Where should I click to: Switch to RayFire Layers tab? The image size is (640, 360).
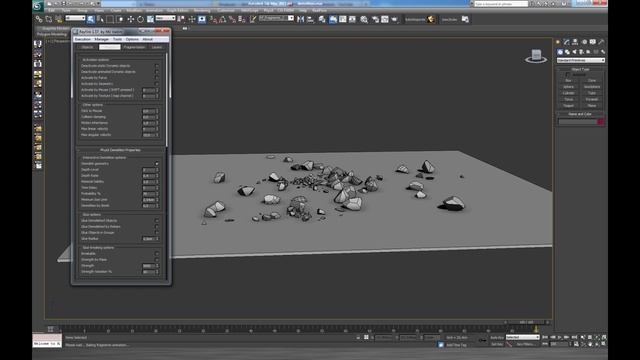click(x=157, y=47)
